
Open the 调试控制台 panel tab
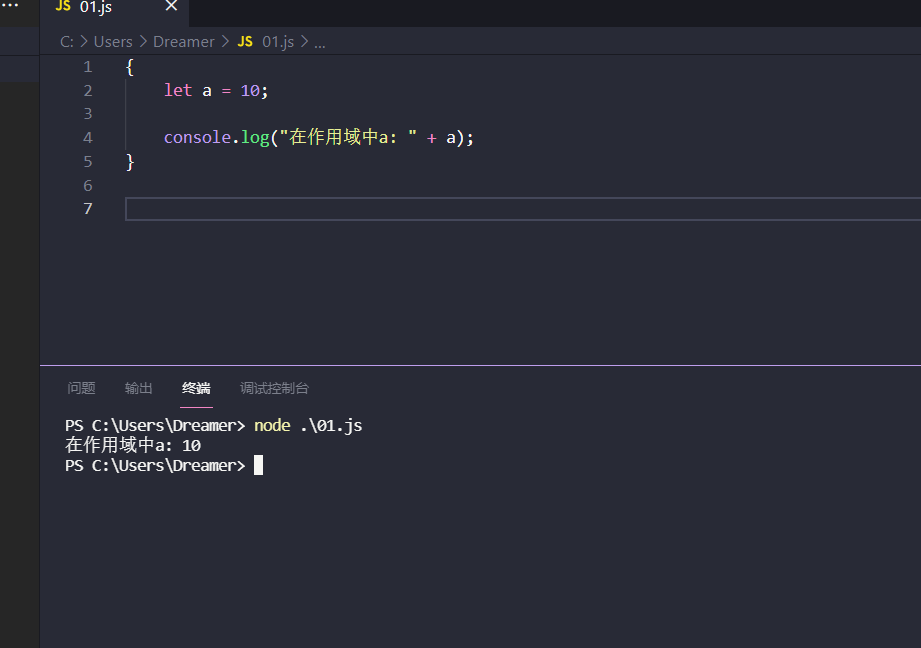pyautogui.click(x=274, y=388)
